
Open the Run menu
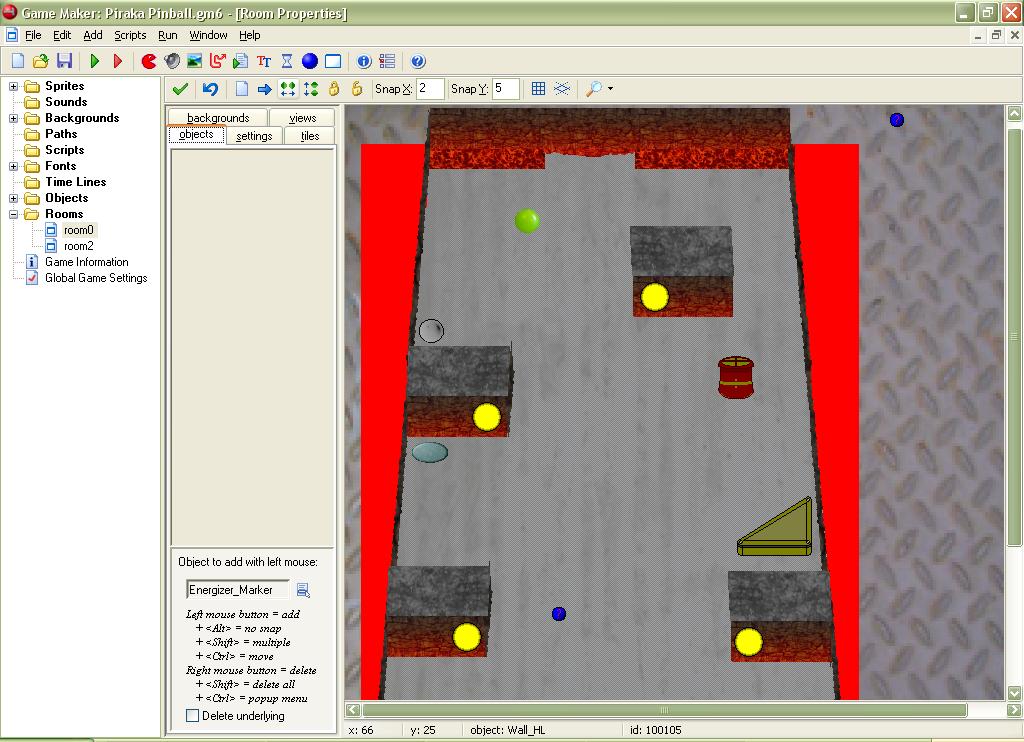(x=168, y=35)
